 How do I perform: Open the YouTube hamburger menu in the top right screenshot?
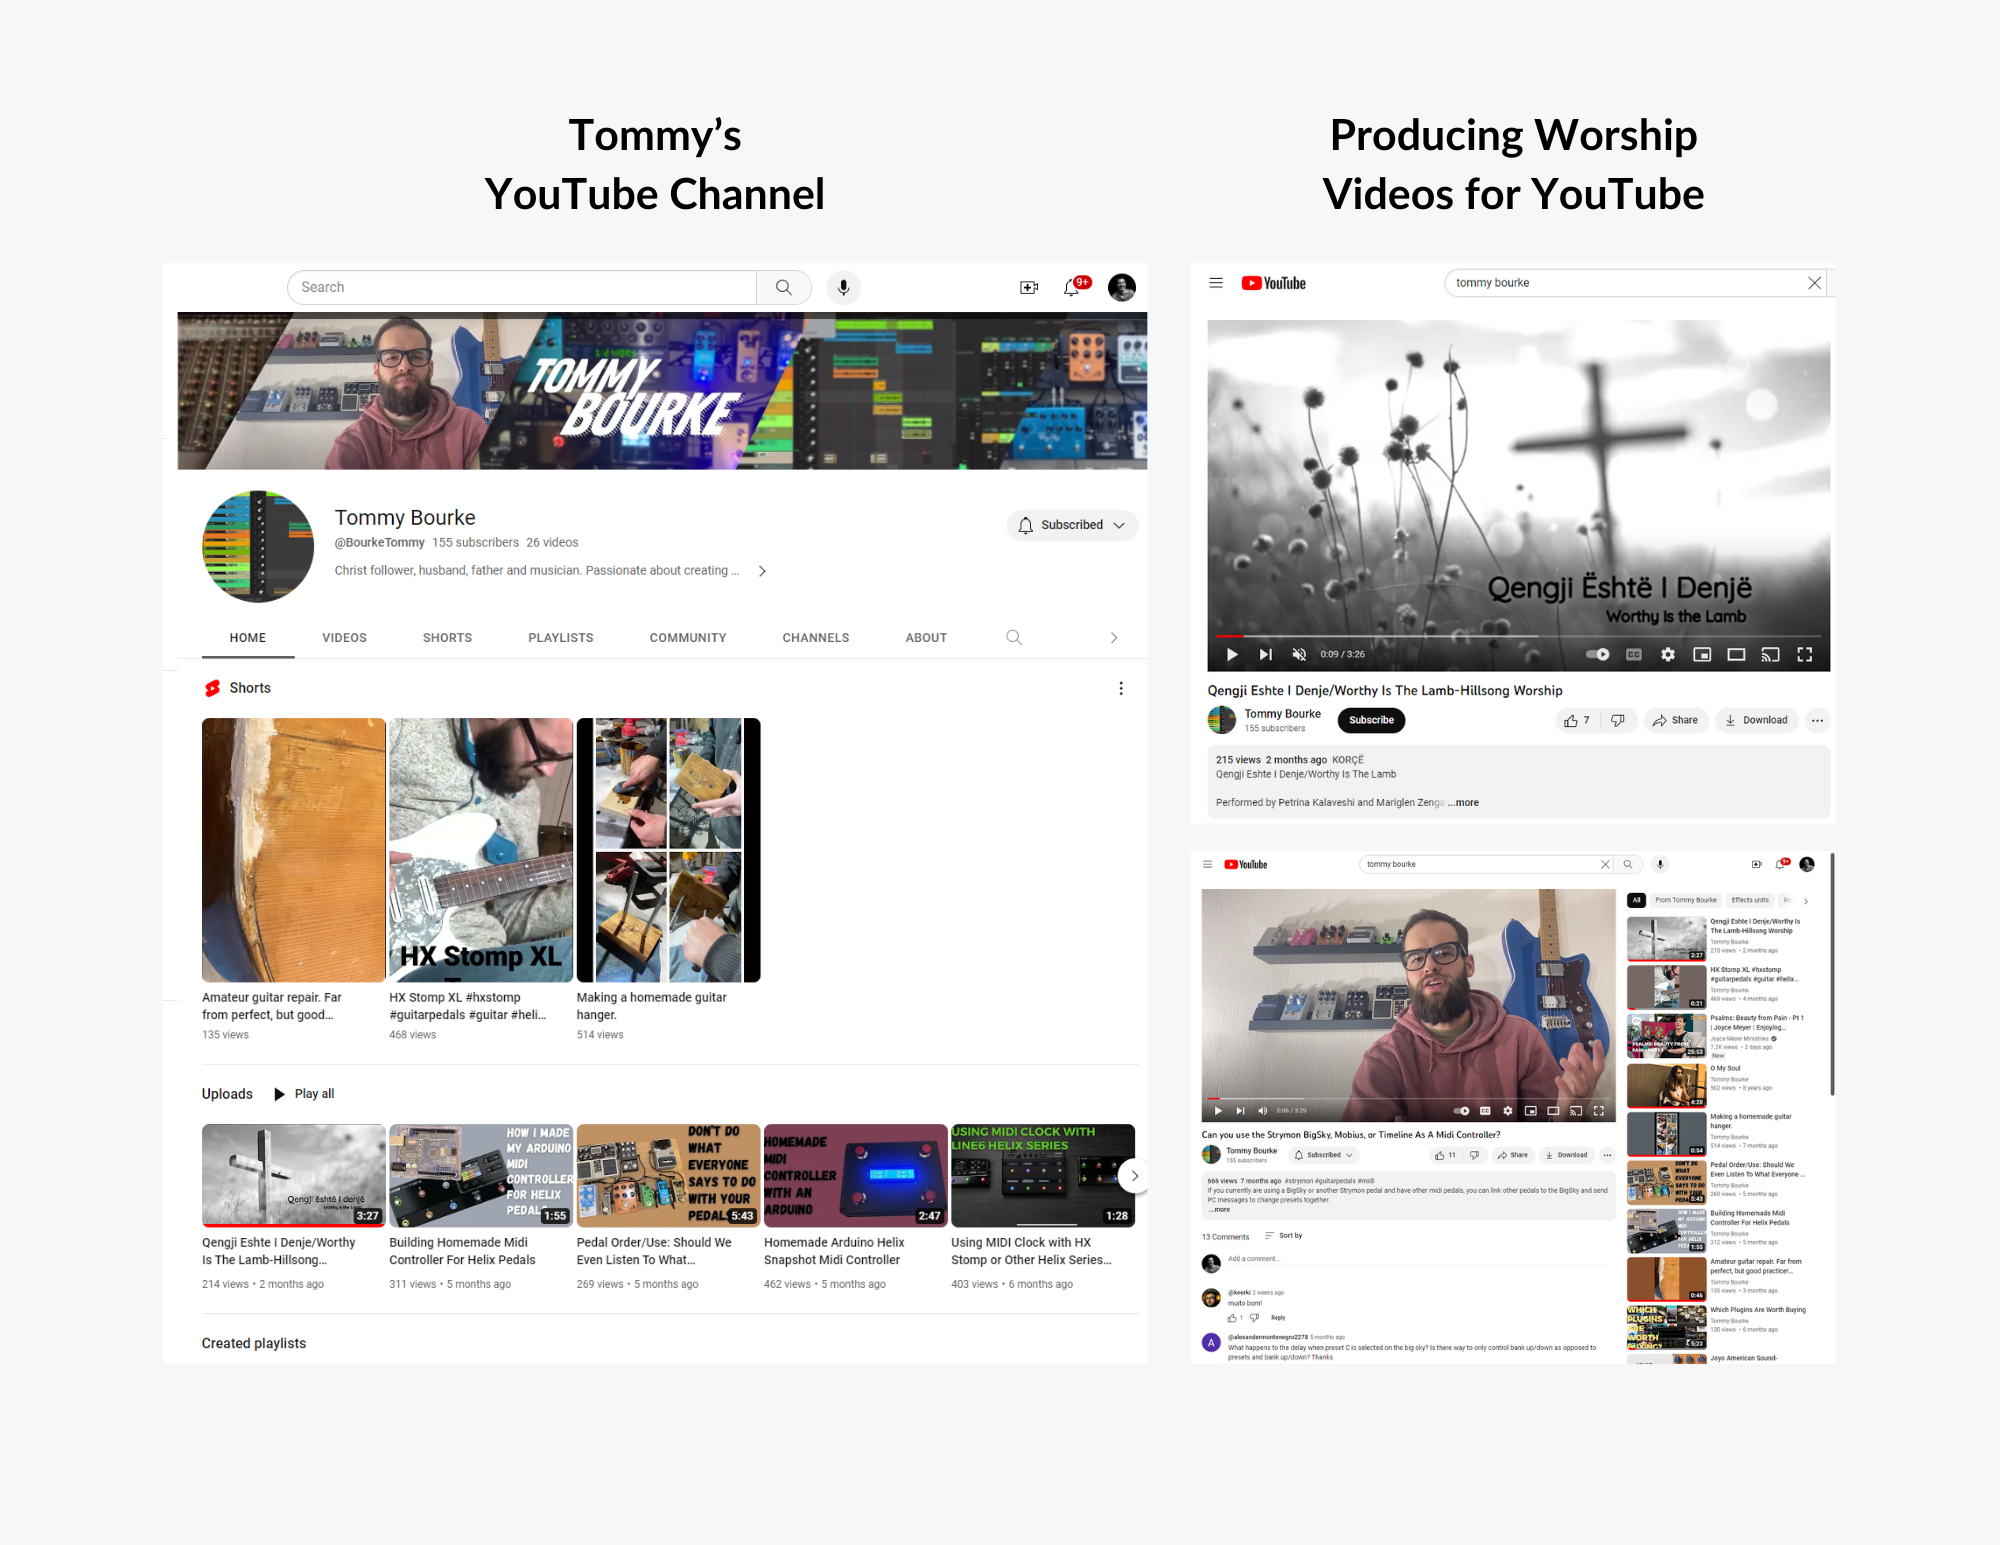click(1216, 283)
